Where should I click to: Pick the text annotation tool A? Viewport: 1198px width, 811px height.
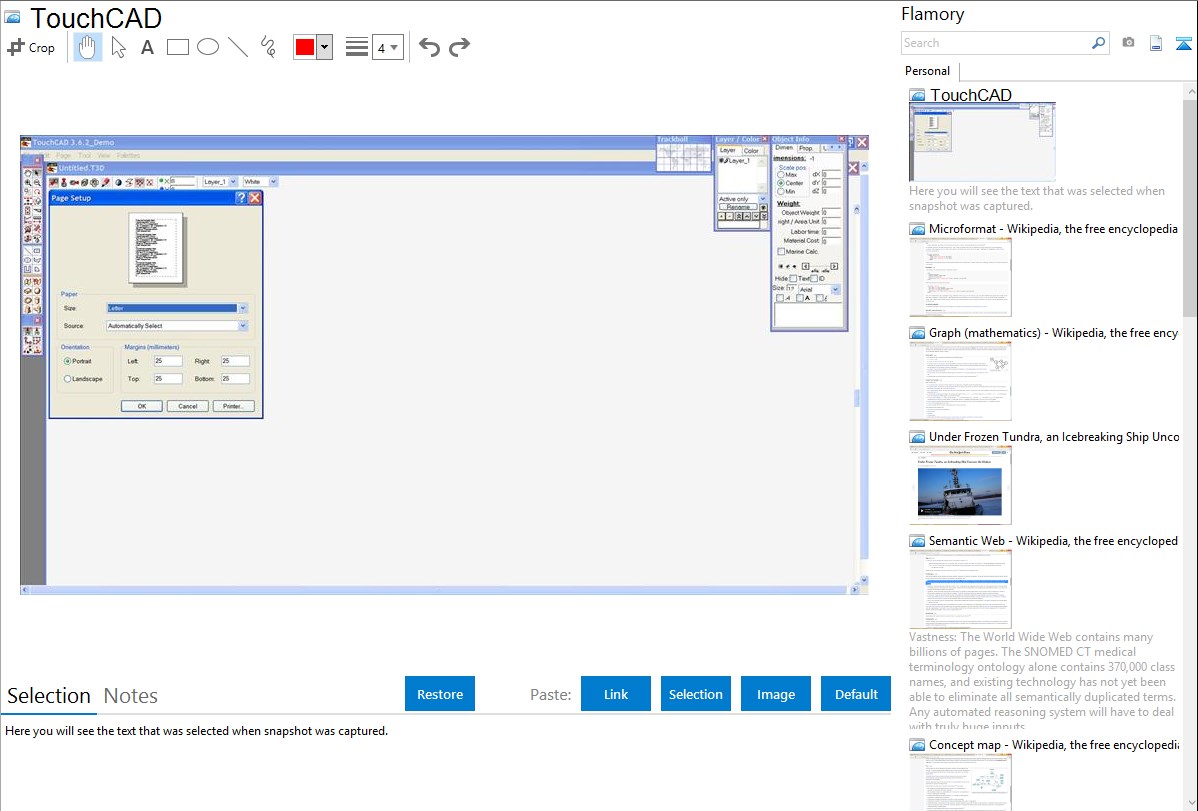[x=147, y=47]
